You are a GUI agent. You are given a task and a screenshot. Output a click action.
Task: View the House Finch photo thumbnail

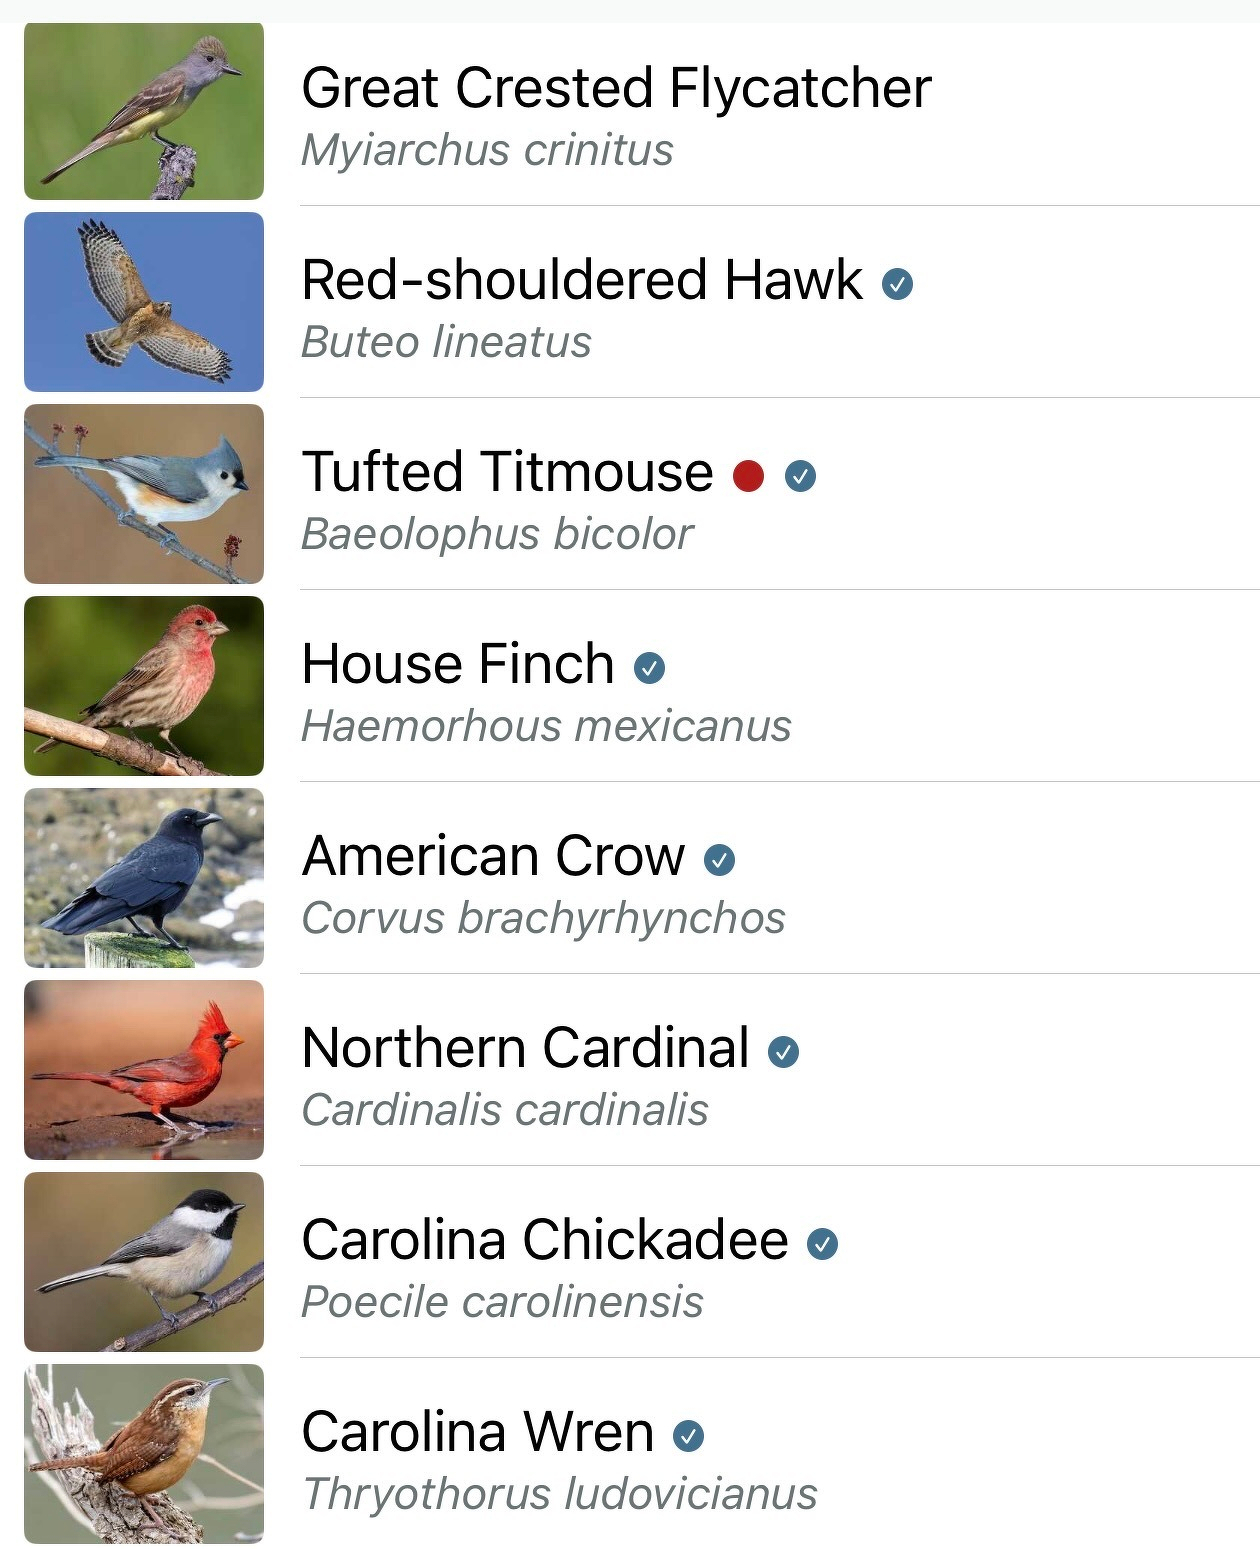[144, 686]
